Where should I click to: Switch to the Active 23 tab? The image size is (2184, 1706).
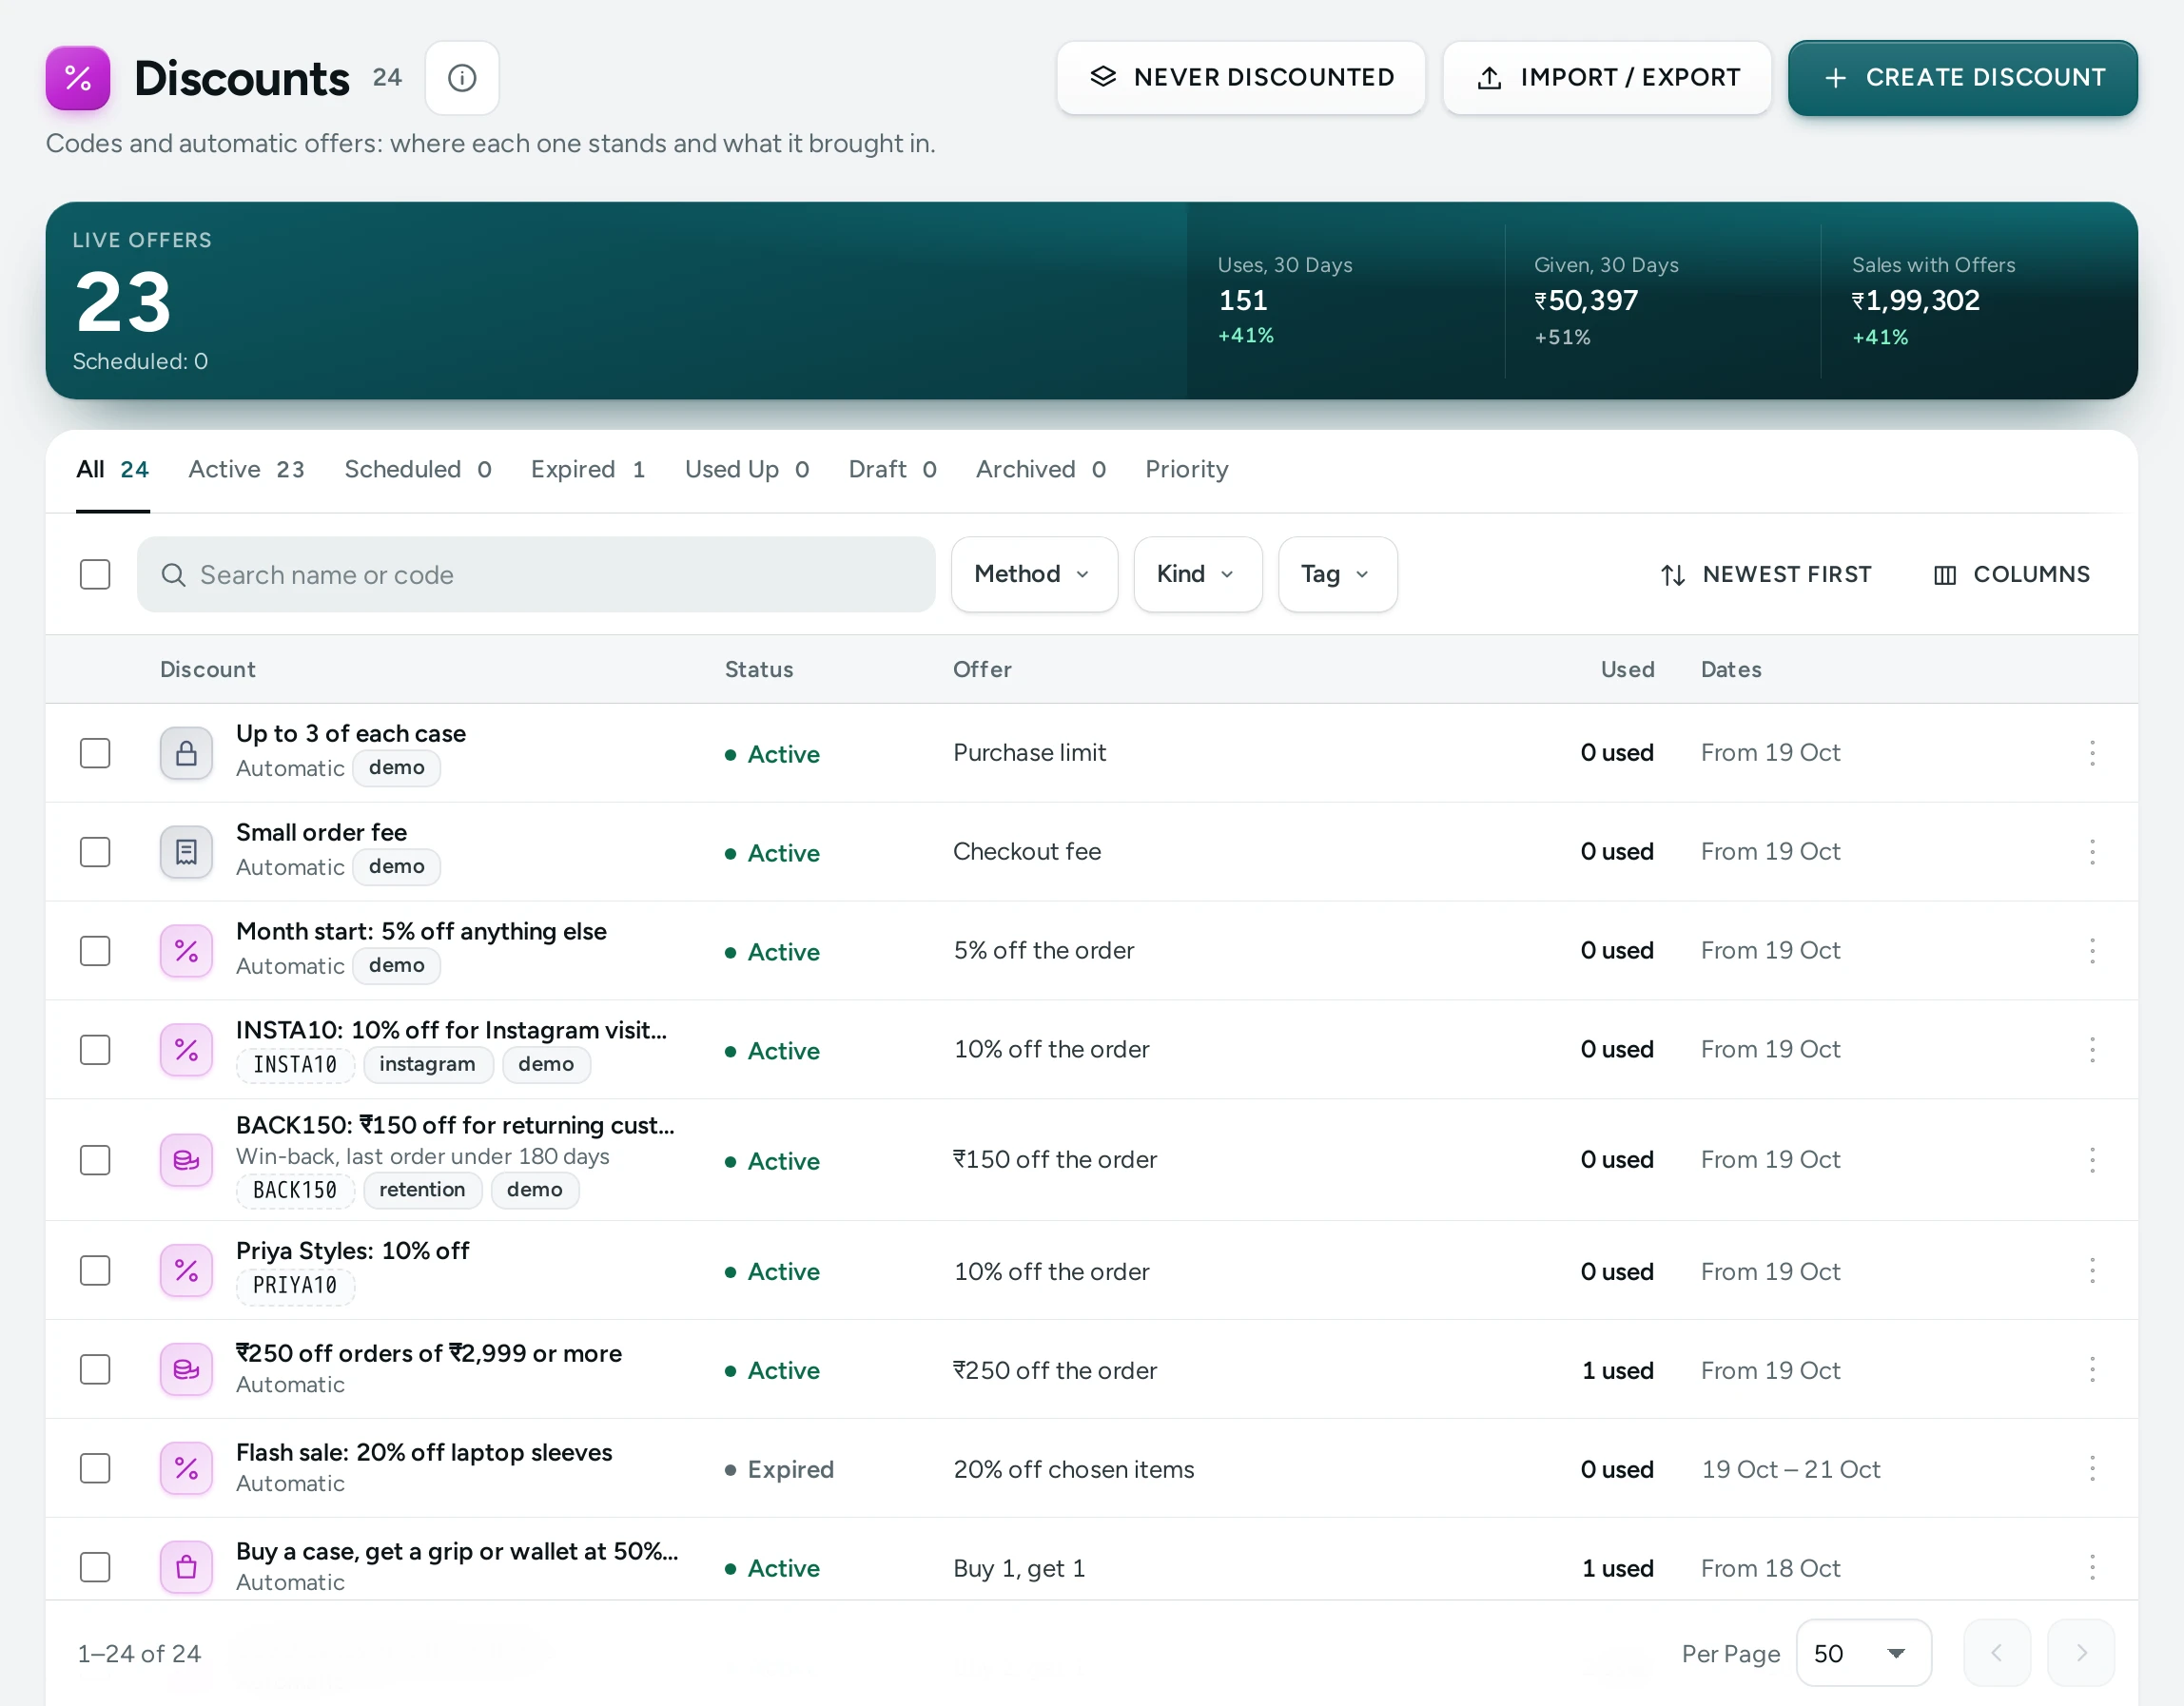[x=246, y=470]
